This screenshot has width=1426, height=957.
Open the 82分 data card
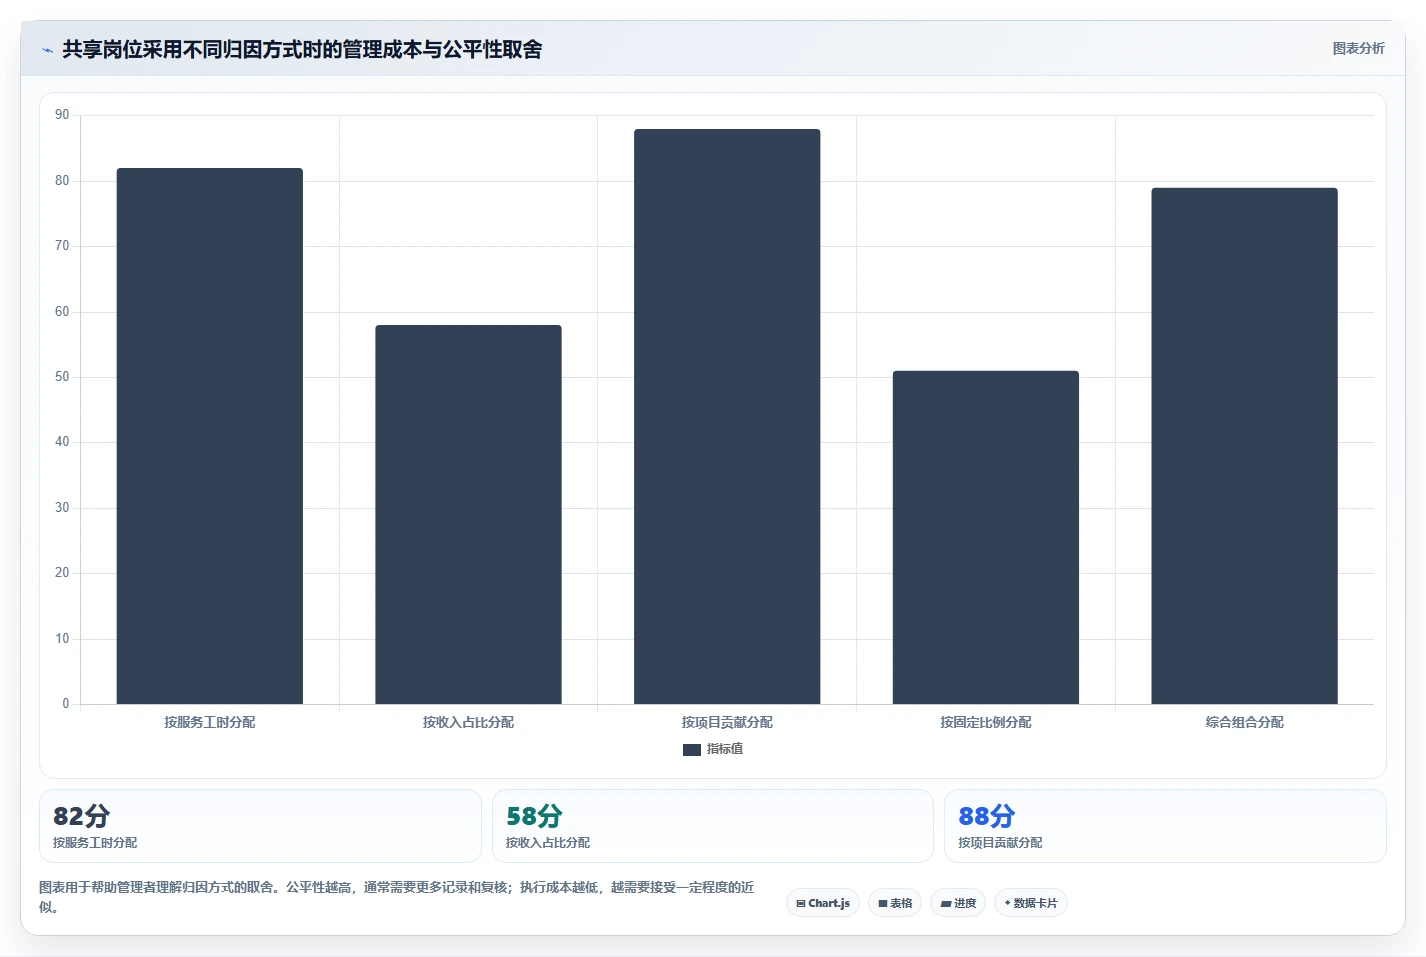260,826
